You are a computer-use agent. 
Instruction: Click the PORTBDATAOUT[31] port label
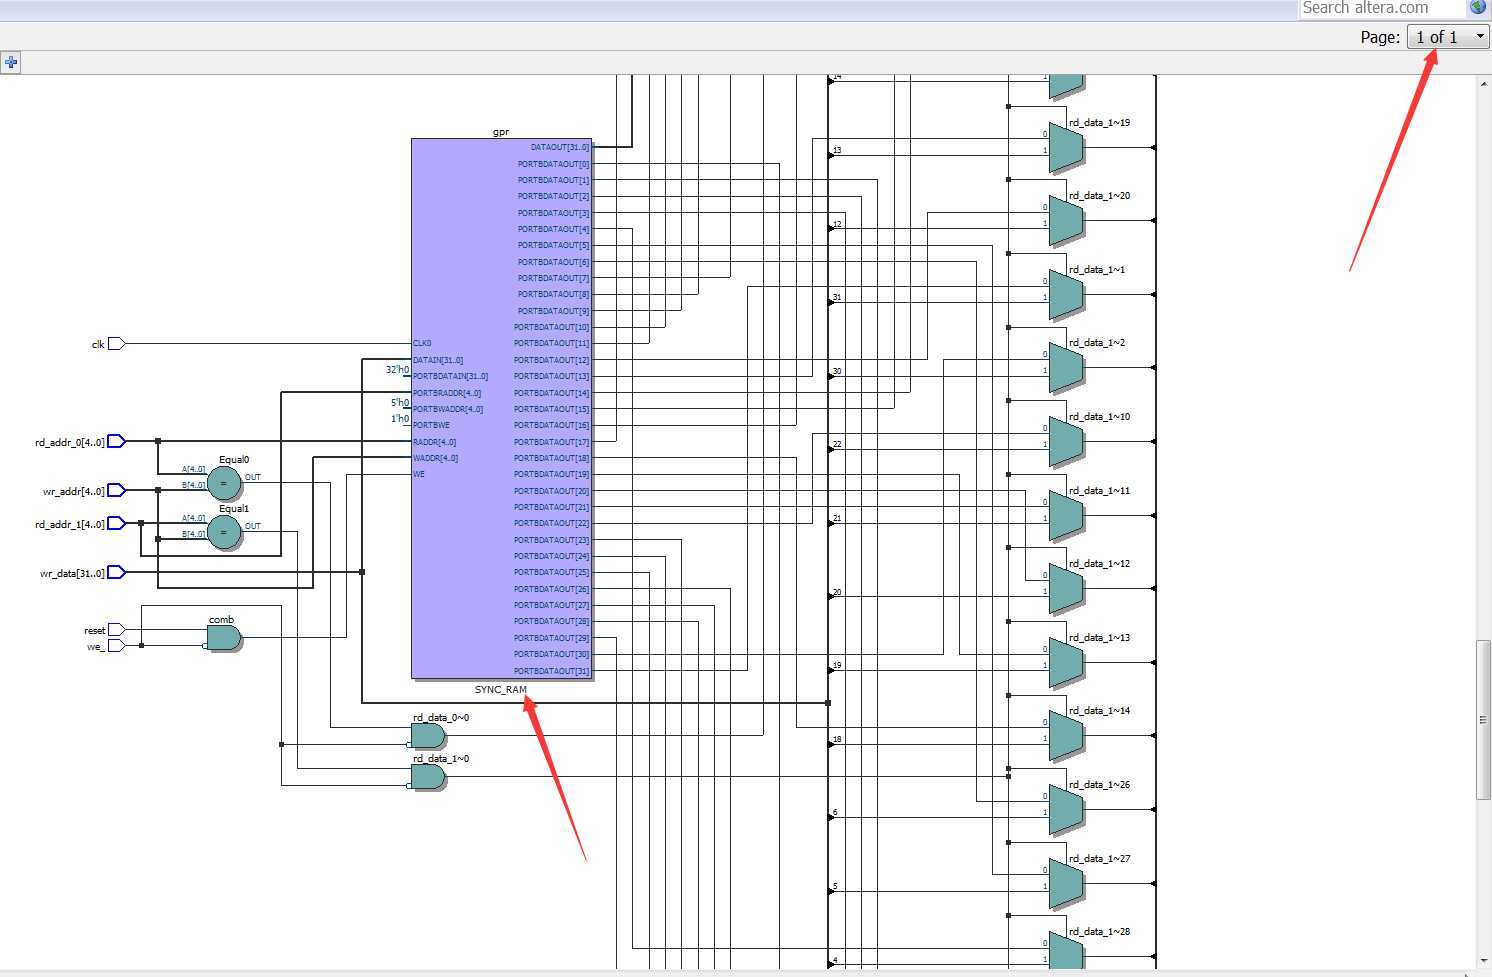tap(552, 671)
